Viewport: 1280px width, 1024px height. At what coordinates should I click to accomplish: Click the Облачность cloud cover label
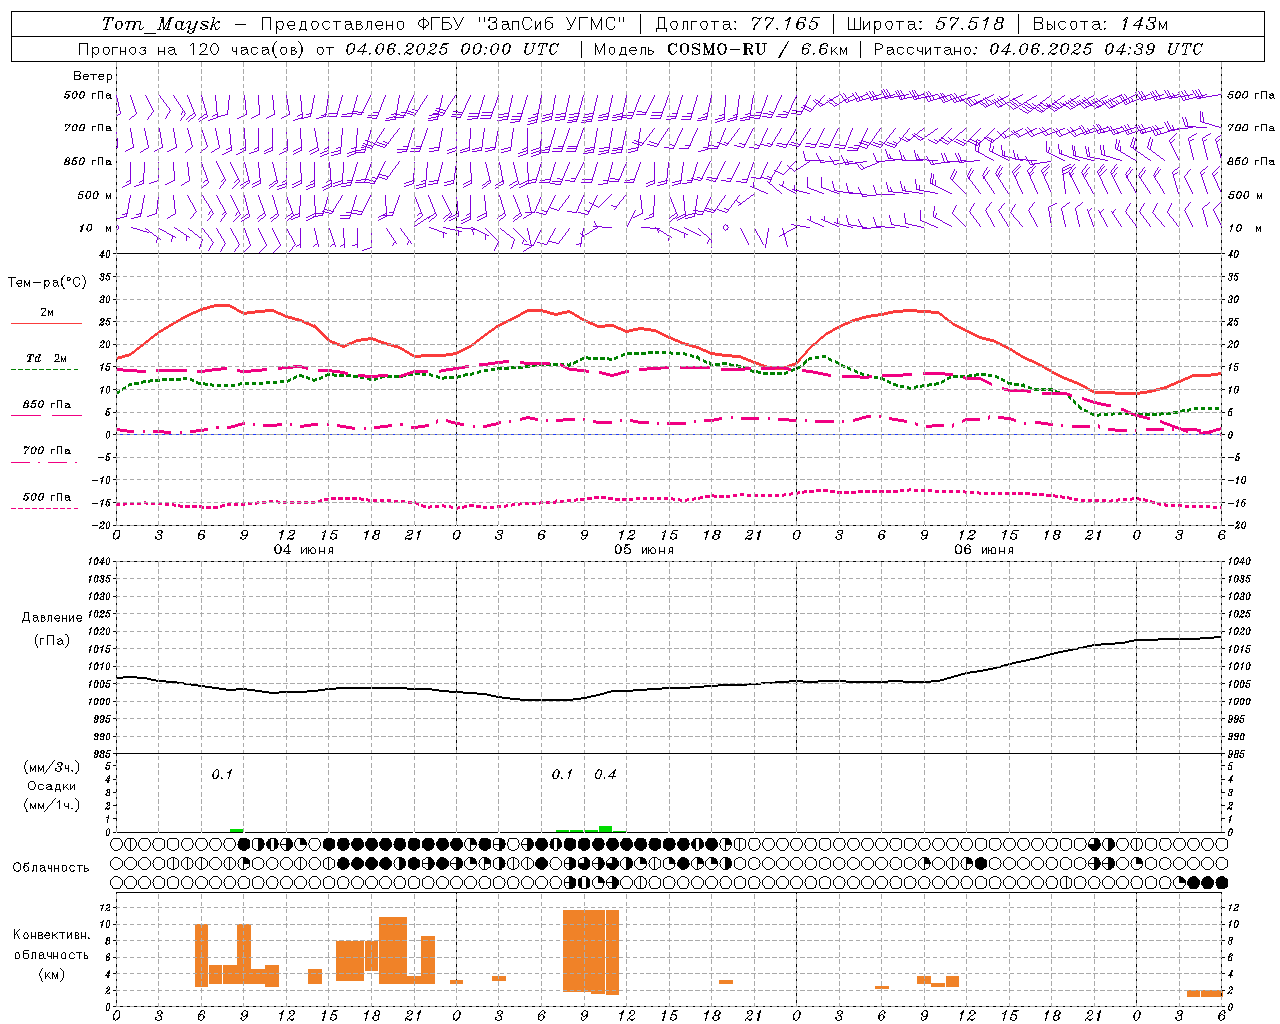[x=51, y=868]
